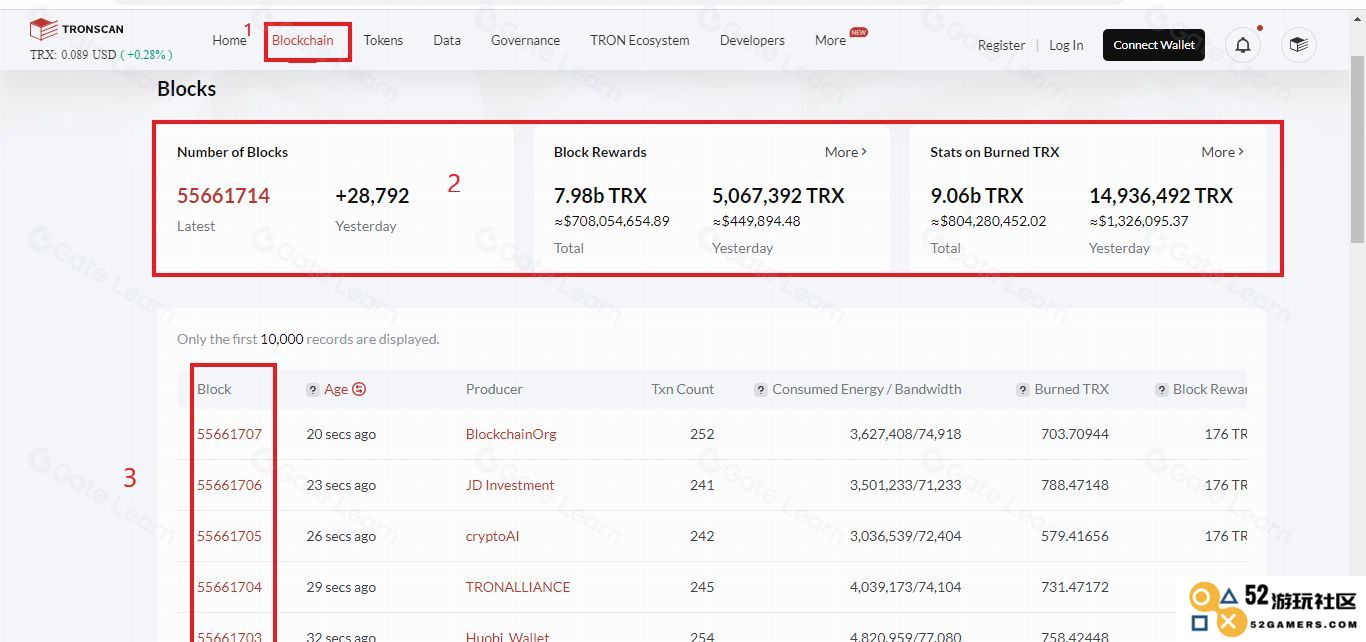Open the Governance menu
The height and width of the screenshot is (642, 1366).
(x=525, y=40)
